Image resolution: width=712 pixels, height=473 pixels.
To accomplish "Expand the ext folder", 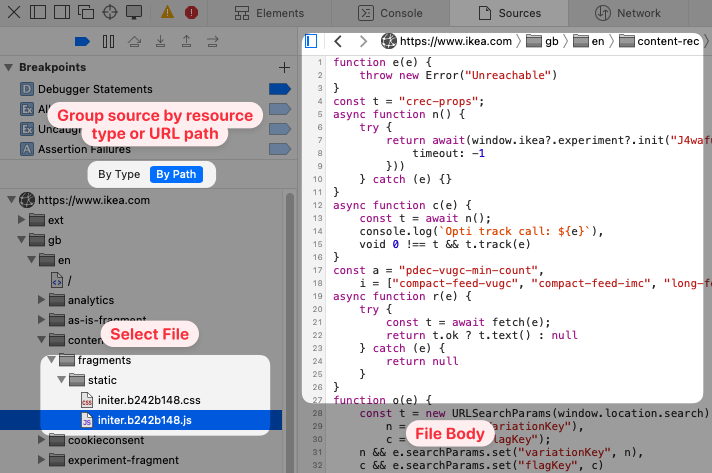I will (x=21, y=220).
